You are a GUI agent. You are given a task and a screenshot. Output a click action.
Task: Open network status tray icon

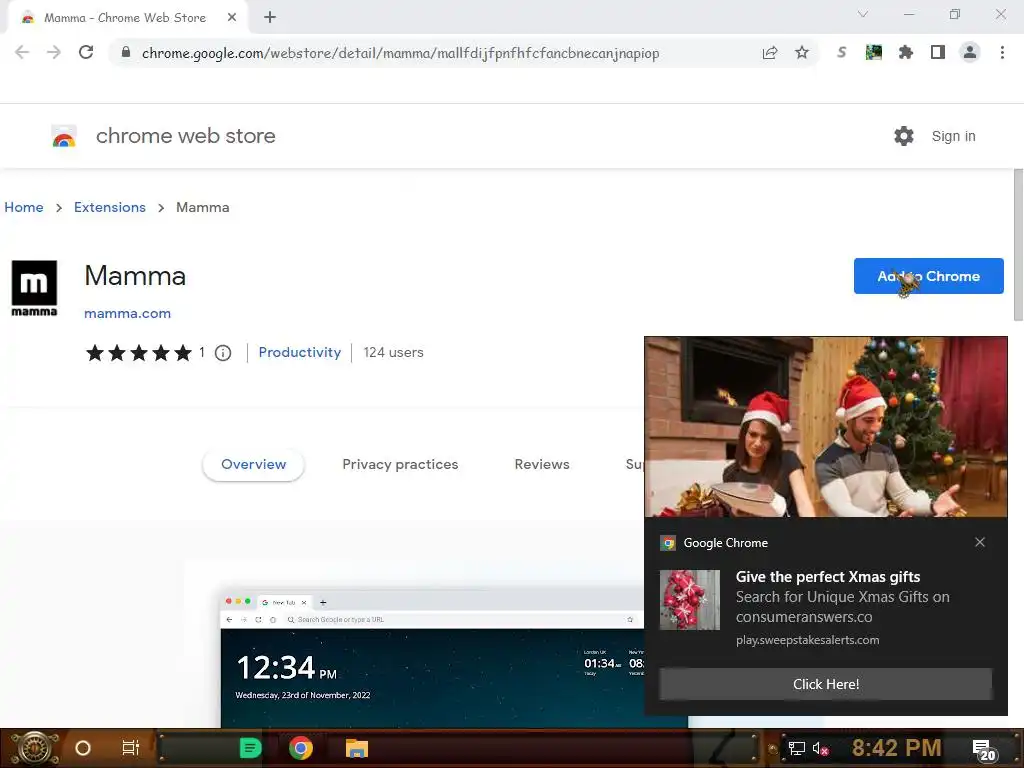point(797,748)
